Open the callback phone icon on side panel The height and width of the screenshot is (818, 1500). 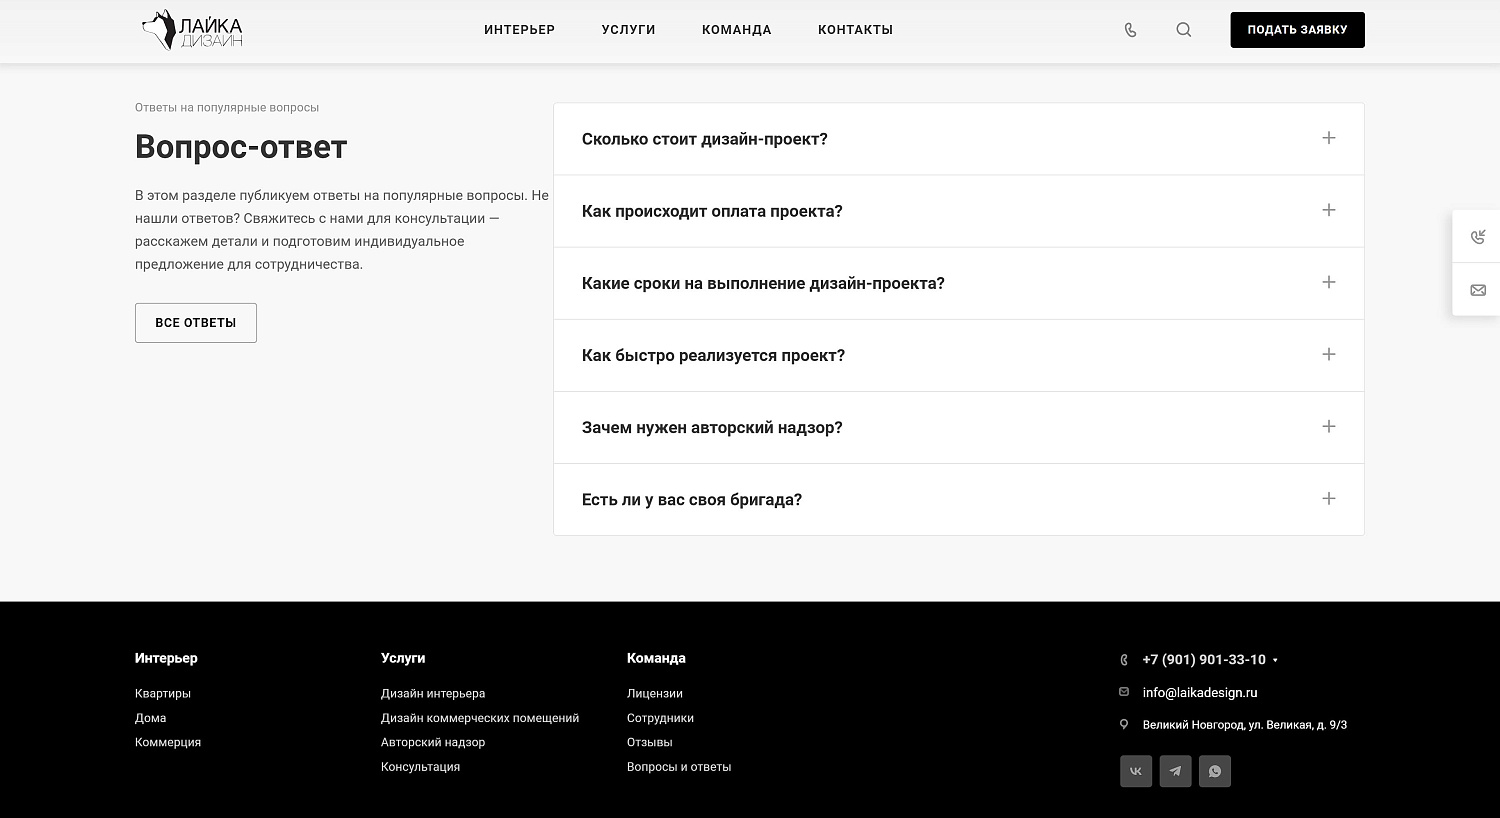(1478, 237)
